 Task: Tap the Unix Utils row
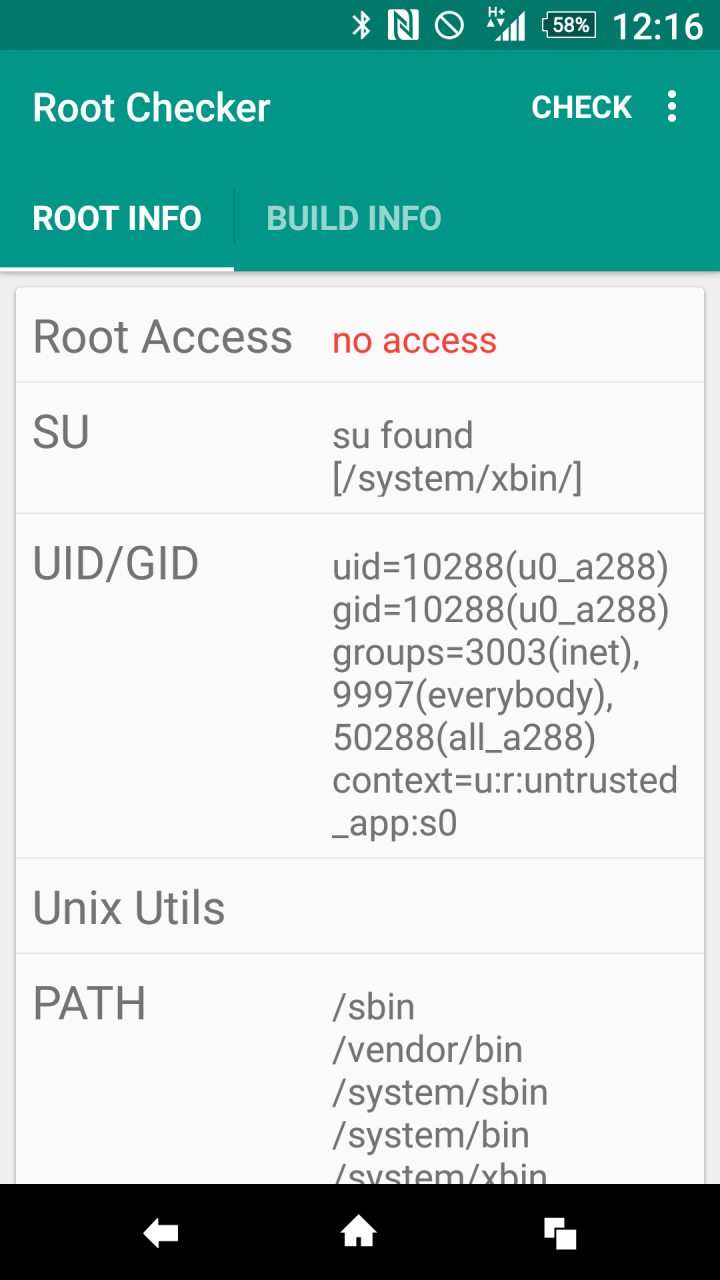click(360, 907)
